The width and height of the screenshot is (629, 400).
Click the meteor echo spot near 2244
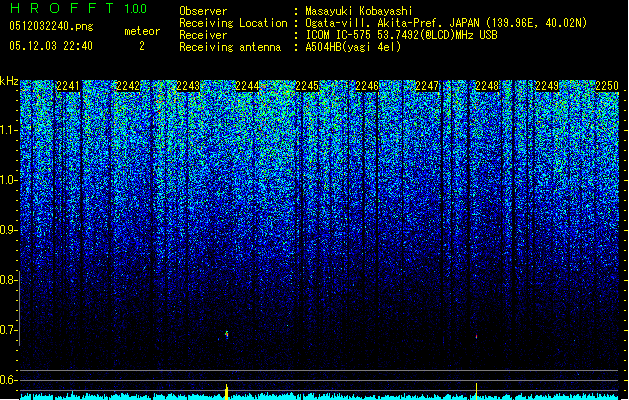point(227,334)
